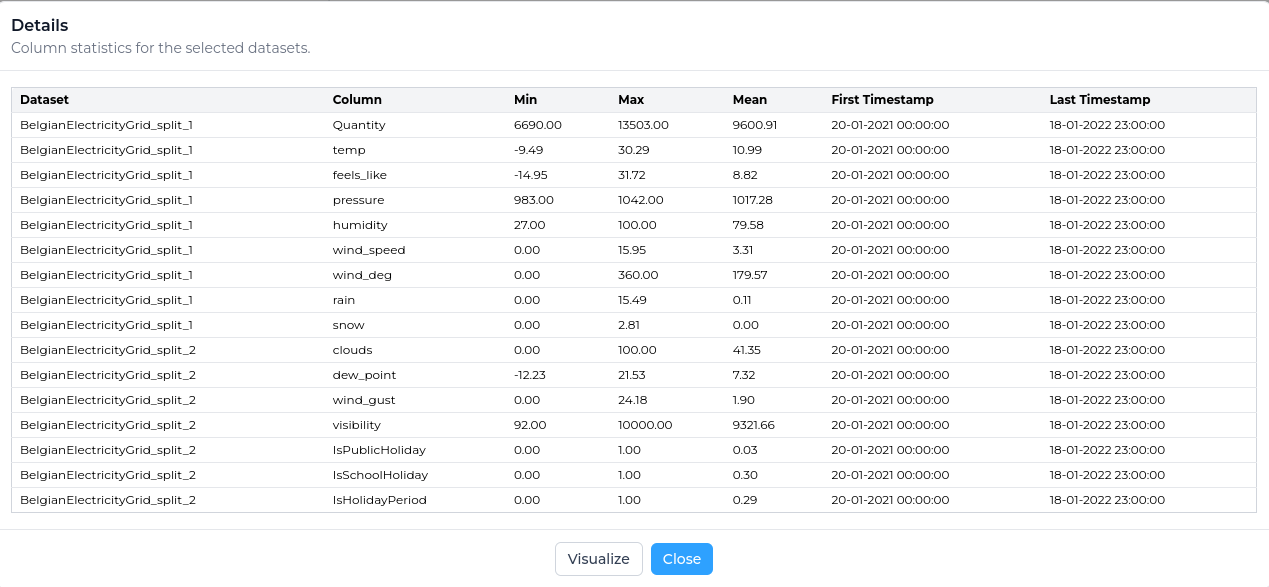Click the Mean column header

pos(750,100)
